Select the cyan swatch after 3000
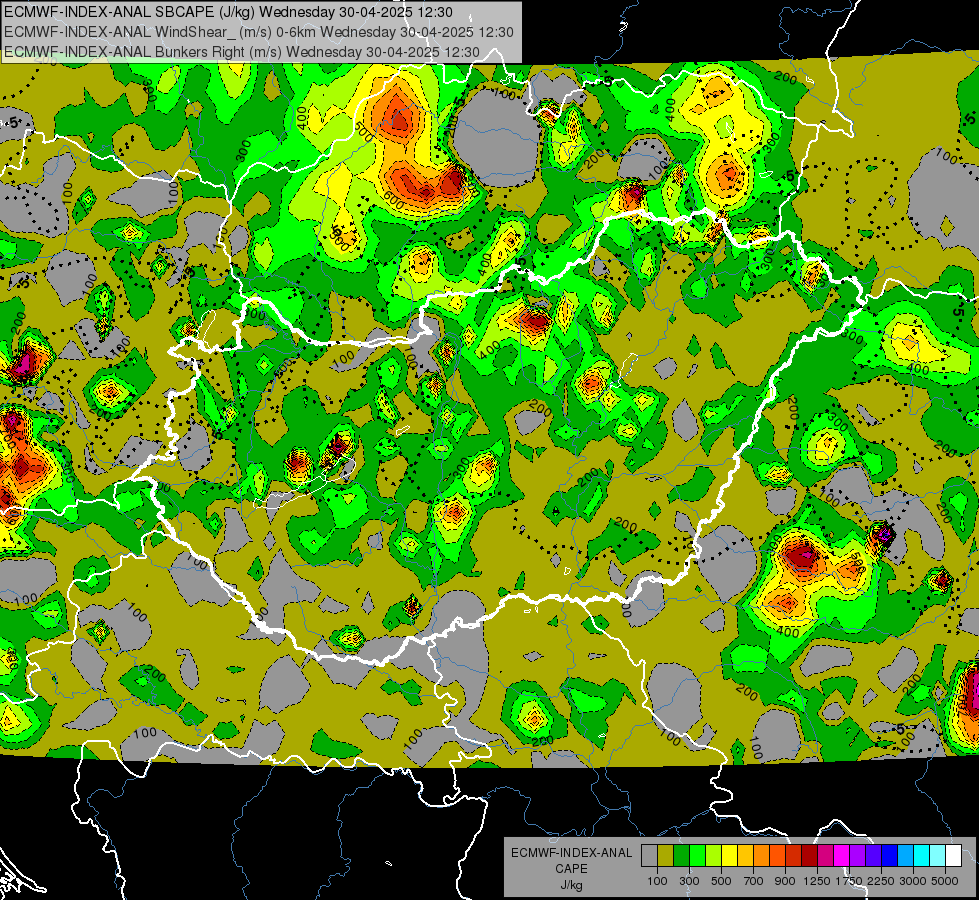The image size is (979, 900). 922,856
